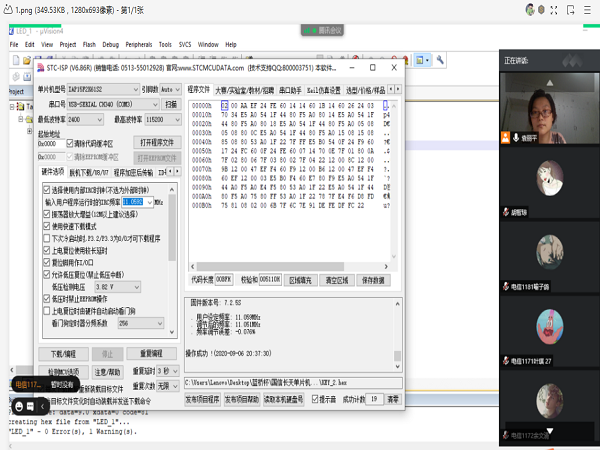Click the up arrow above speaker video

tap(549, 83)
